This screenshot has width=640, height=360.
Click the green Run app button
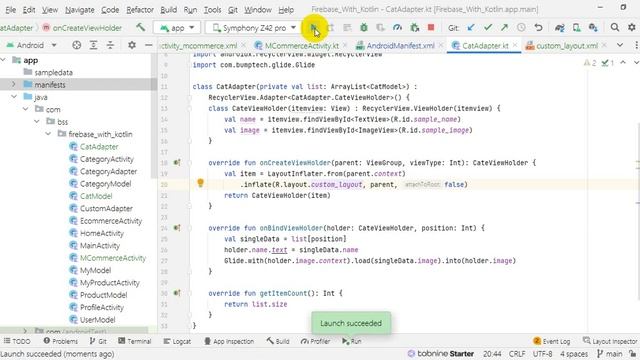click(313, 28)
